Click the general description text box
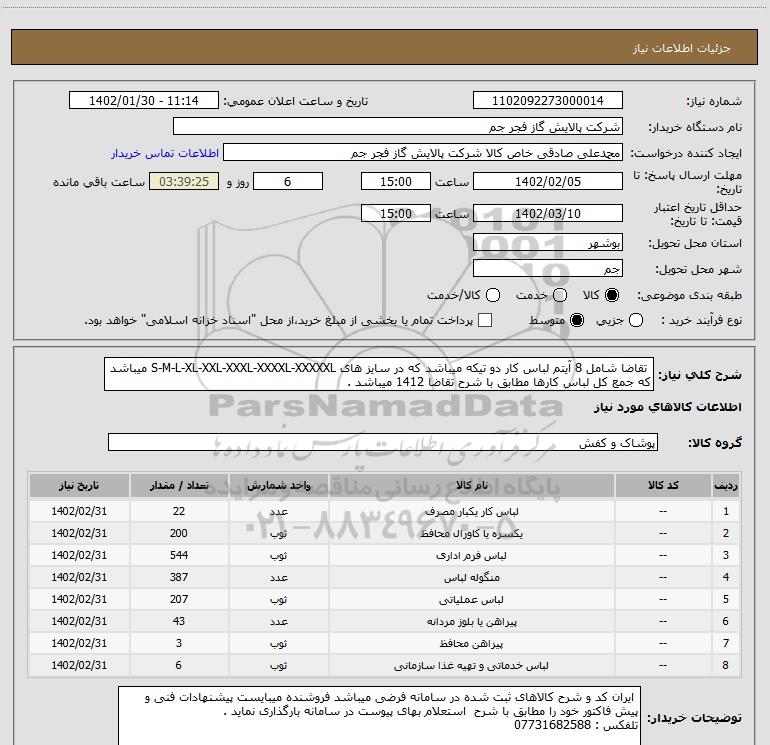 coord(379,374)
